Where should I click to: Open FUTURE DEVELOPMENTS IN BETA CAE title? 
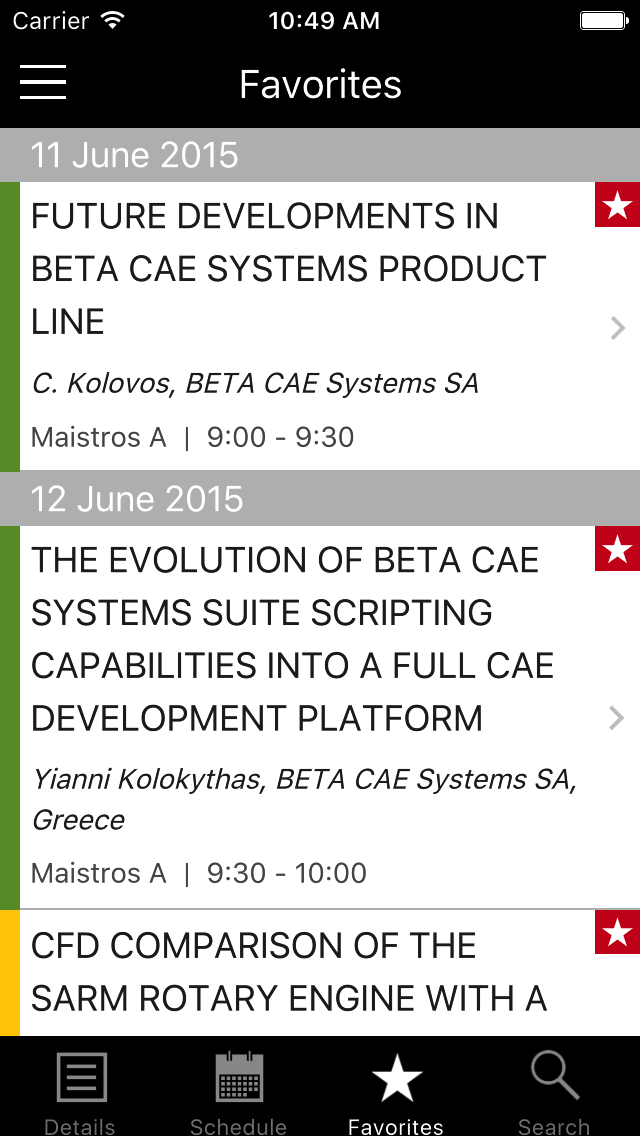289,268
